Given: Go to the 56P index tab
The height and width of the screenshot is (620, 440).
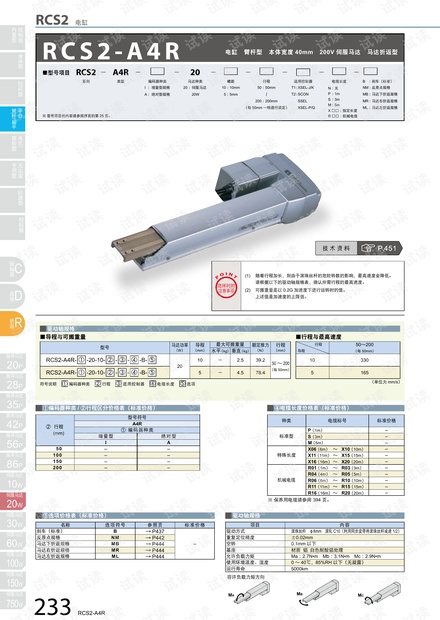Looking at the screenshot, I should 13,442.
